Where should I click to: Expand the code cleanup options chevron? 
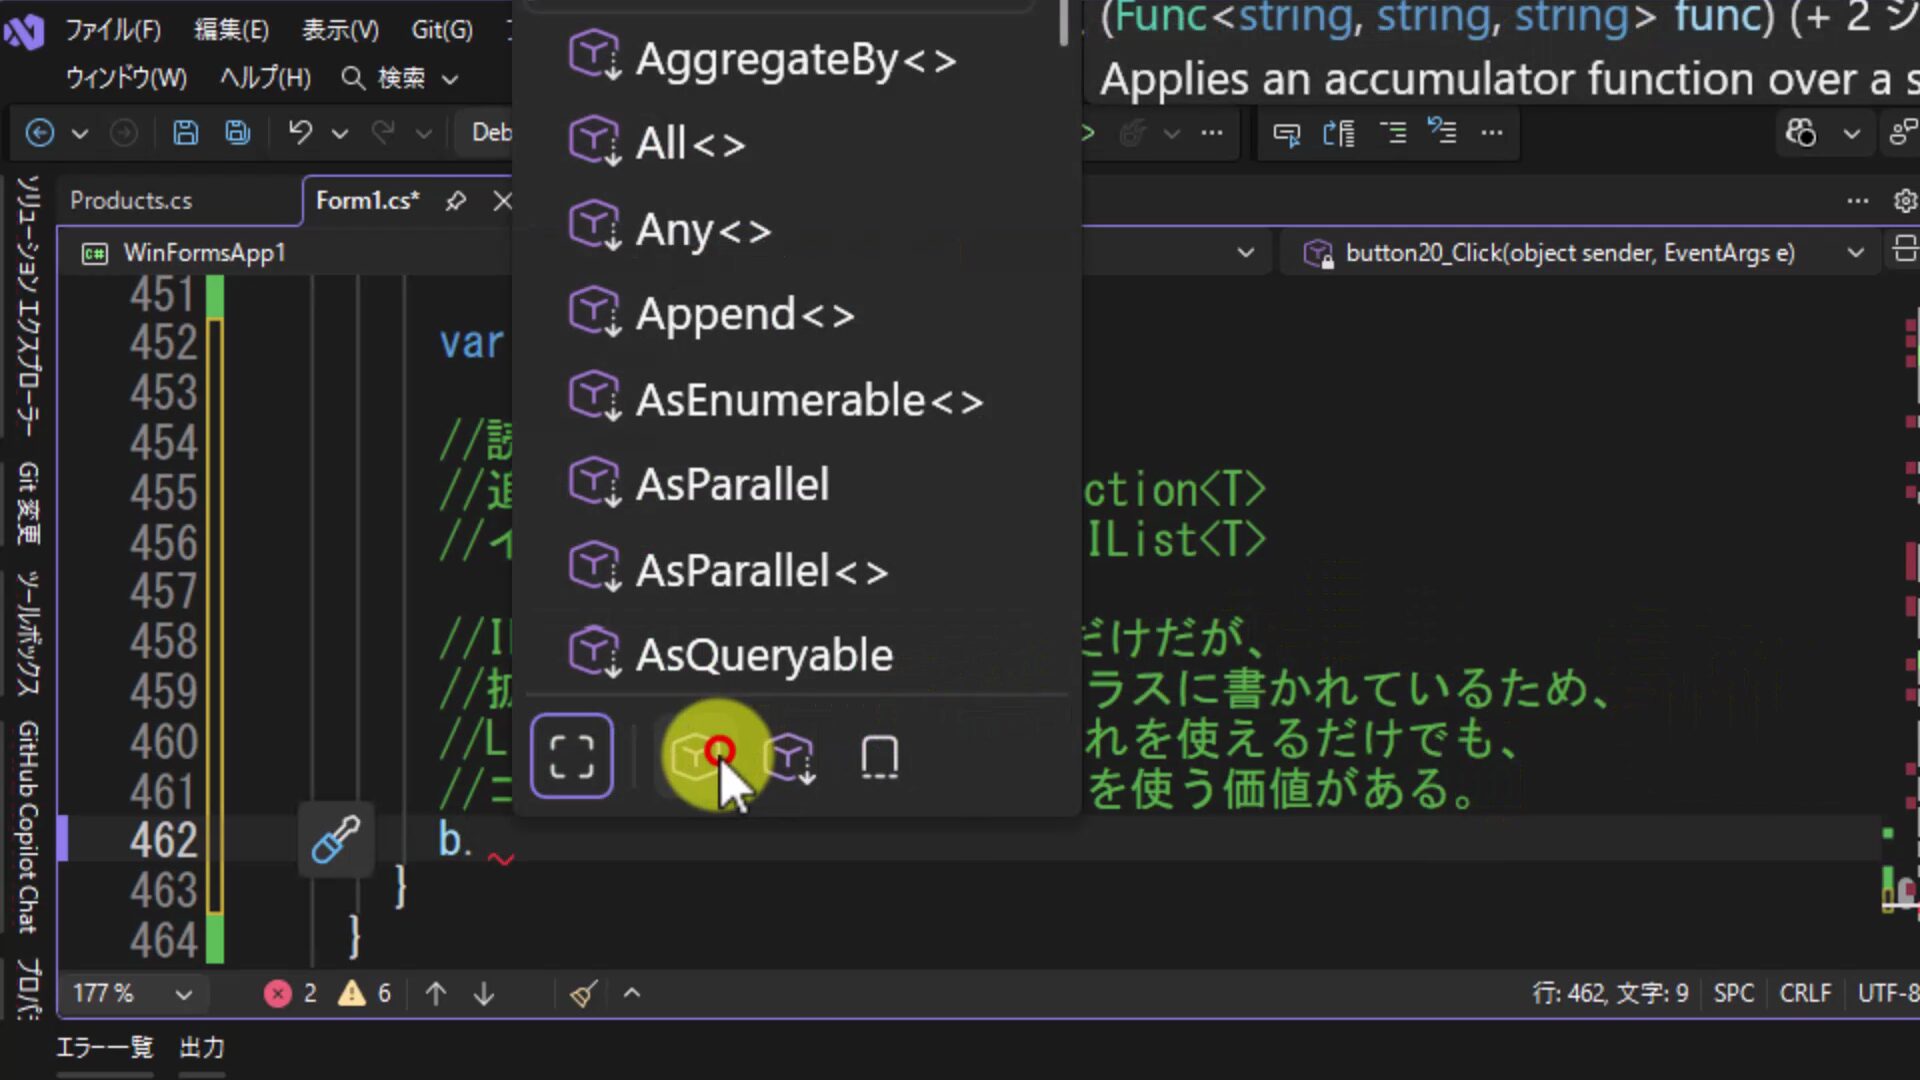632,993
